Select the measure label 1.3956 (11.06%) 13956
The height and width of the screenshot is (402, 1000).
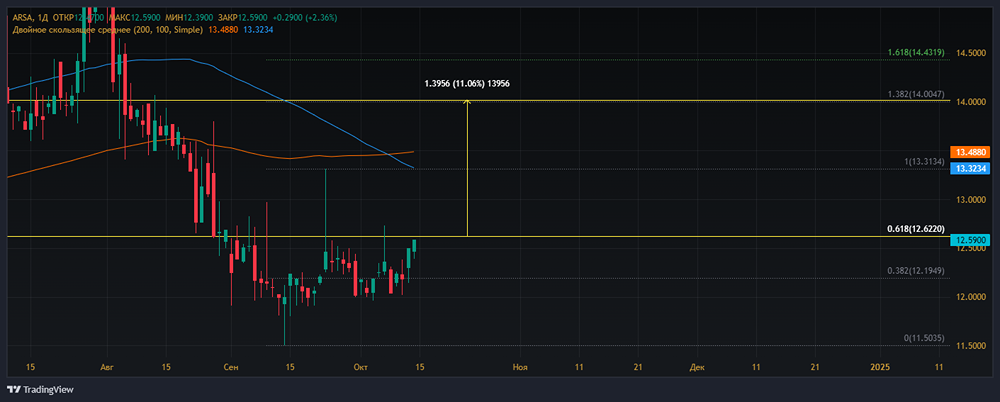[x=467, y=84]
